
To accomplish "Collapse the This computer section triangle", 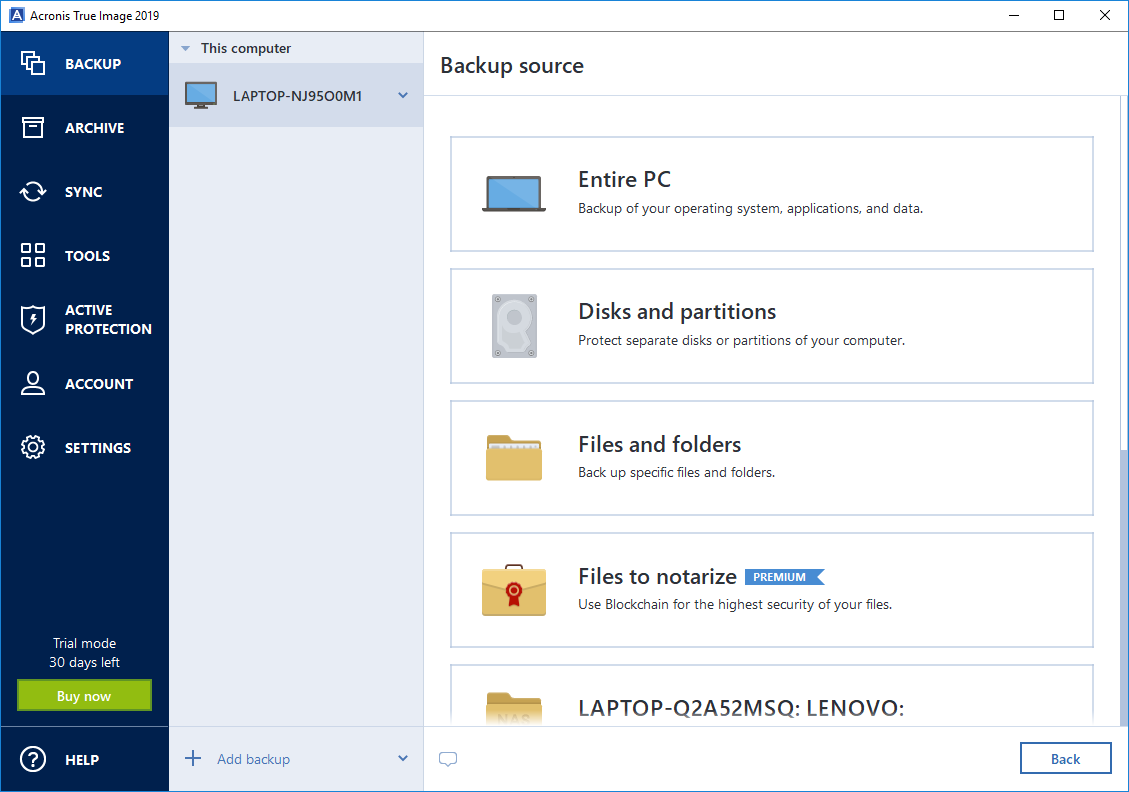I will [185, 49].
